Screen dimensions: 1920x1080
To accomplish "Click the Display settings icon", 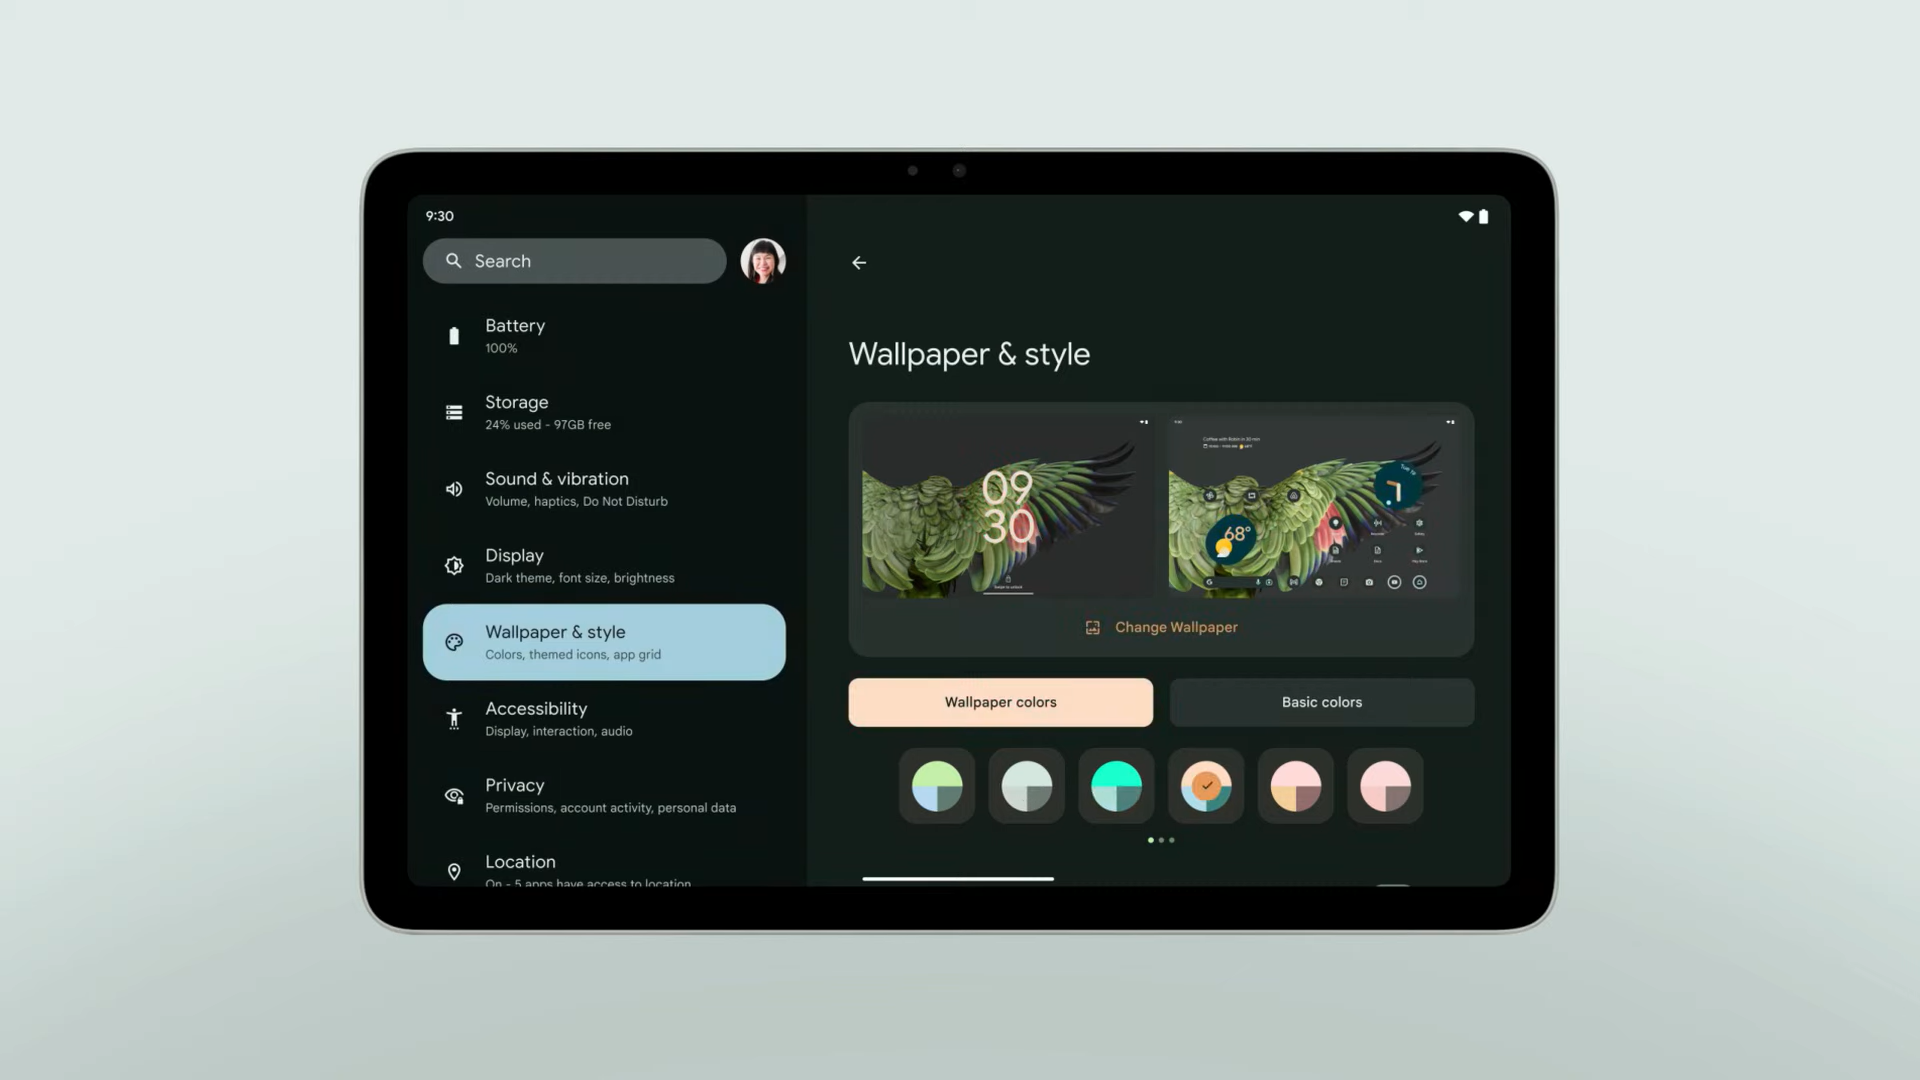I will 455,564.
